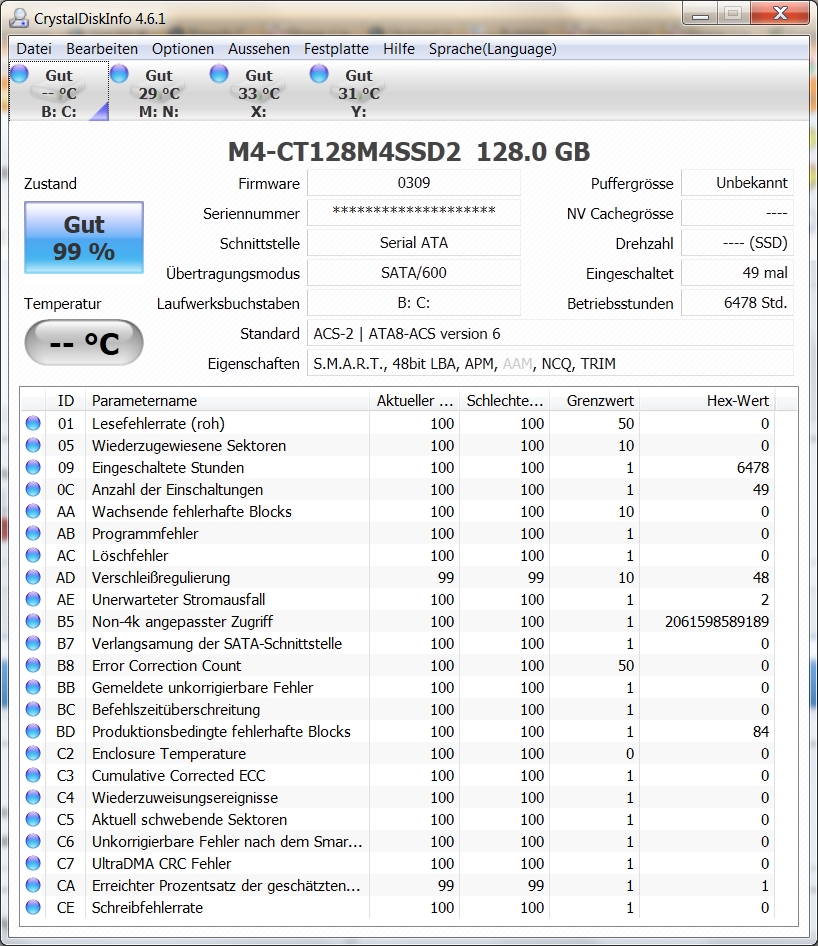Click the status icon of Wachsende fehlerhafte Blocks
818x946 pixels.
[33, 511]
